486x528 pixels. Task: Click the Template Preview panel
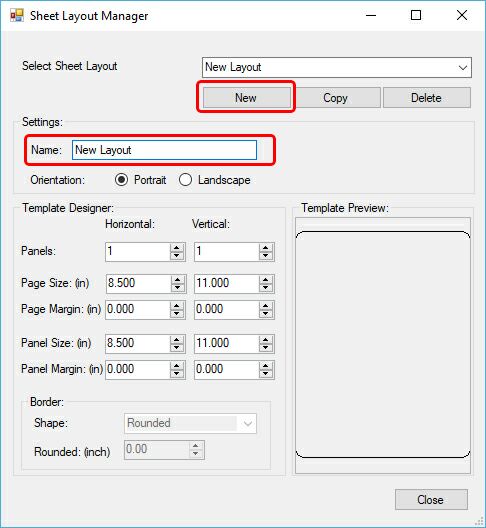(383, 345)
